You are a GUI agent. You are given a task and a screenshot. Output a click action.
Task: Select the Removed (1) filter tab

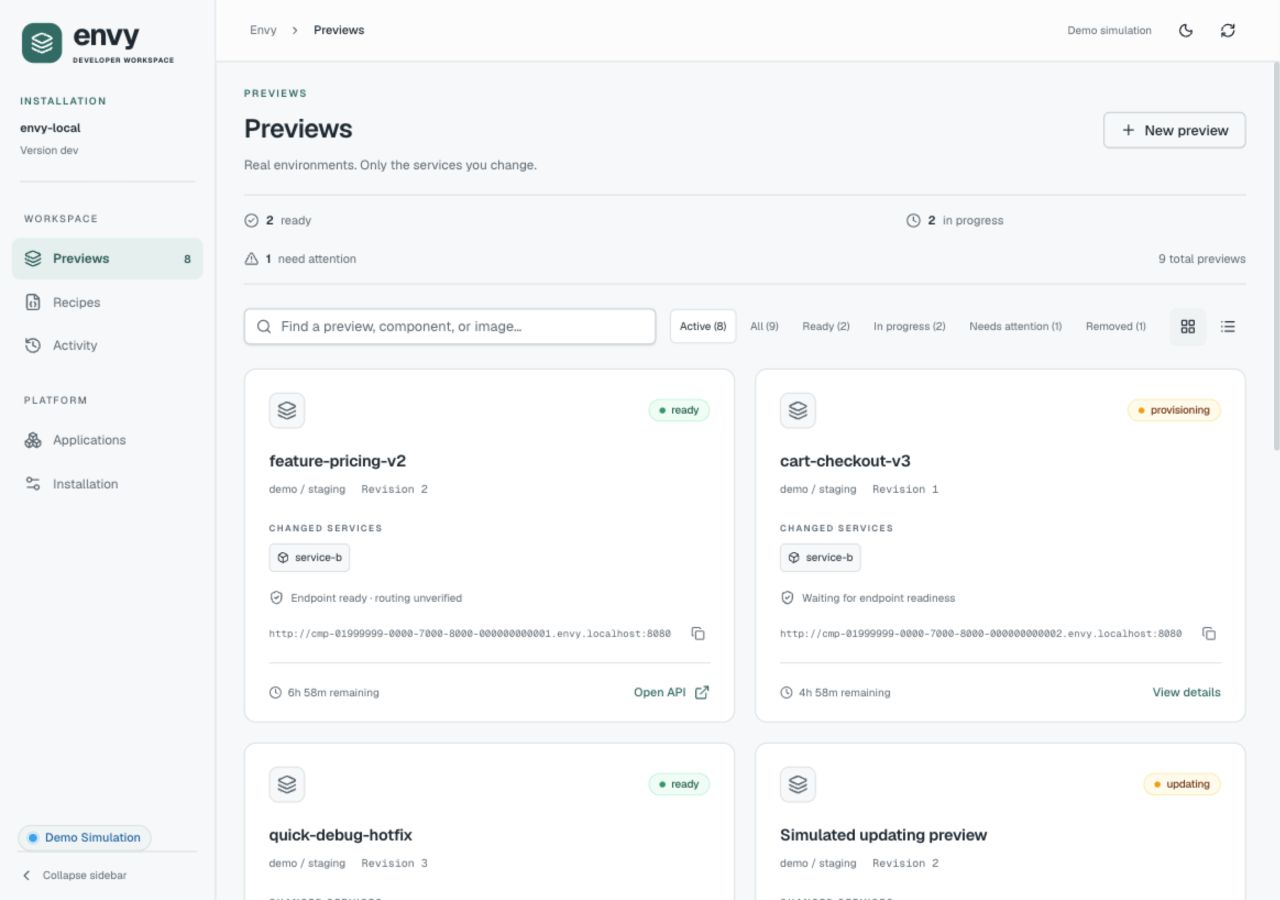(x=1116, y=326)
